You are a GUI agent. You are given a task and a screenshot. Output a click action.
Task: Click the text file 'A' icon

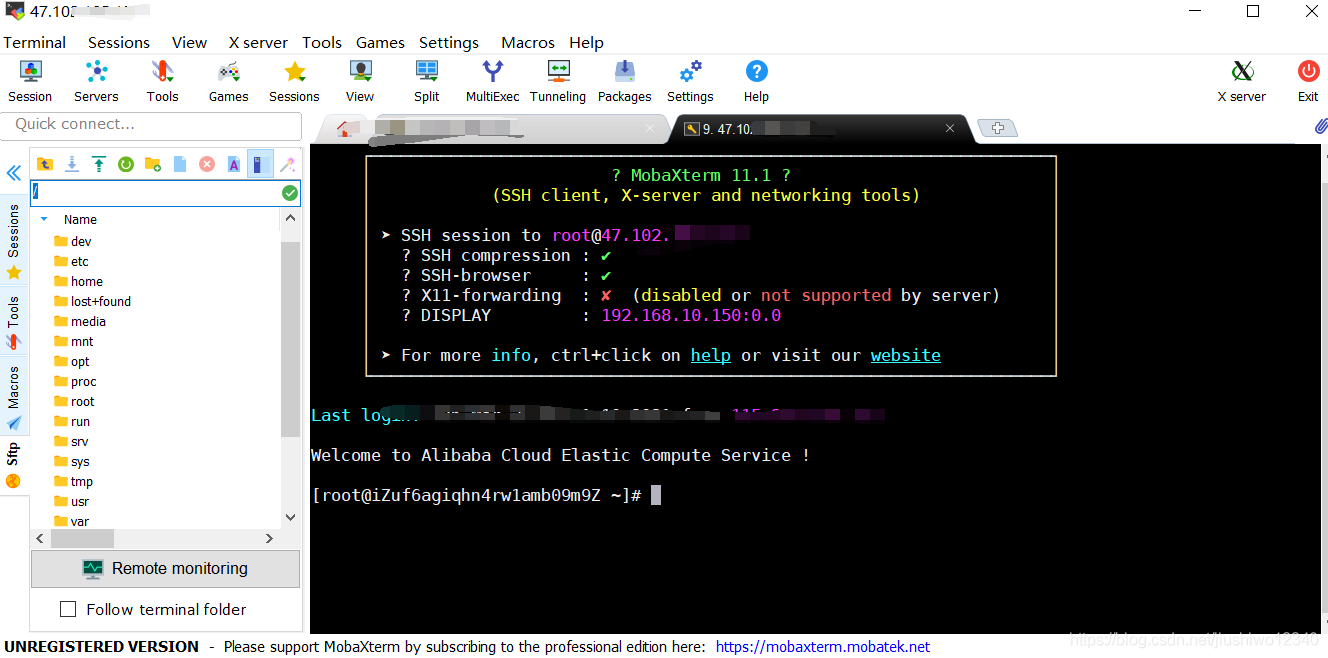[234, 164]
